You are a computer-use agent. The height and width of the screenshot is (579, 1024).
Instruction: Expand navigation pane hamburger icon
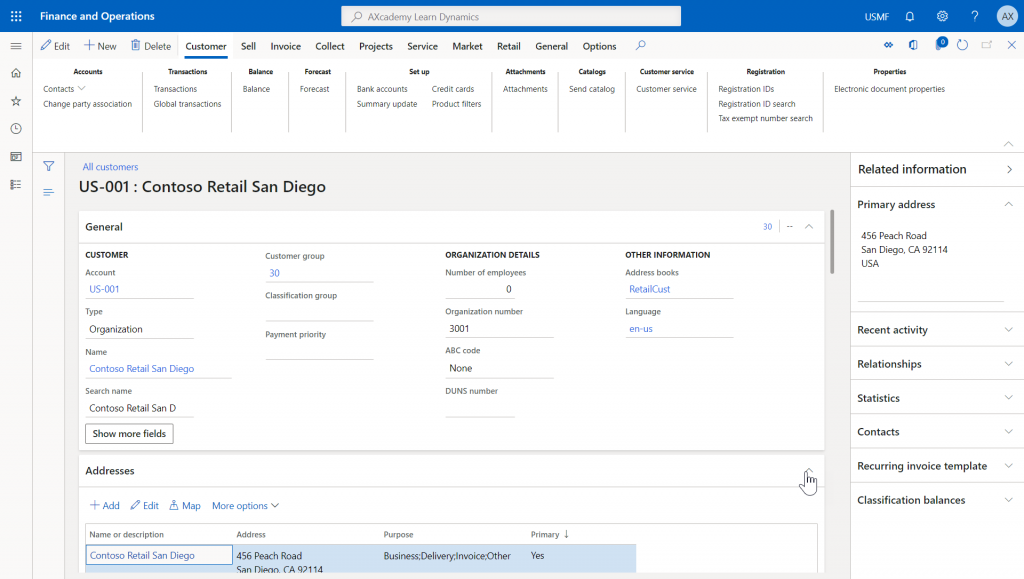coord(16,46)
